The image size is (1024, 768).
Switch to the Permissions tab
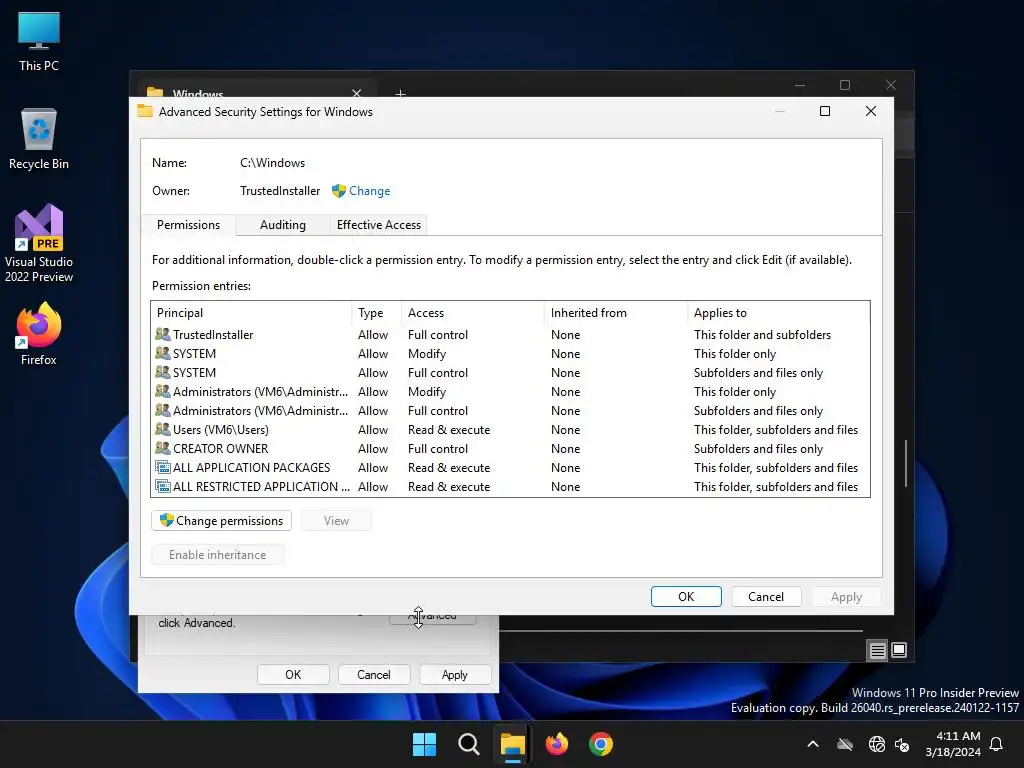point(188,225)
